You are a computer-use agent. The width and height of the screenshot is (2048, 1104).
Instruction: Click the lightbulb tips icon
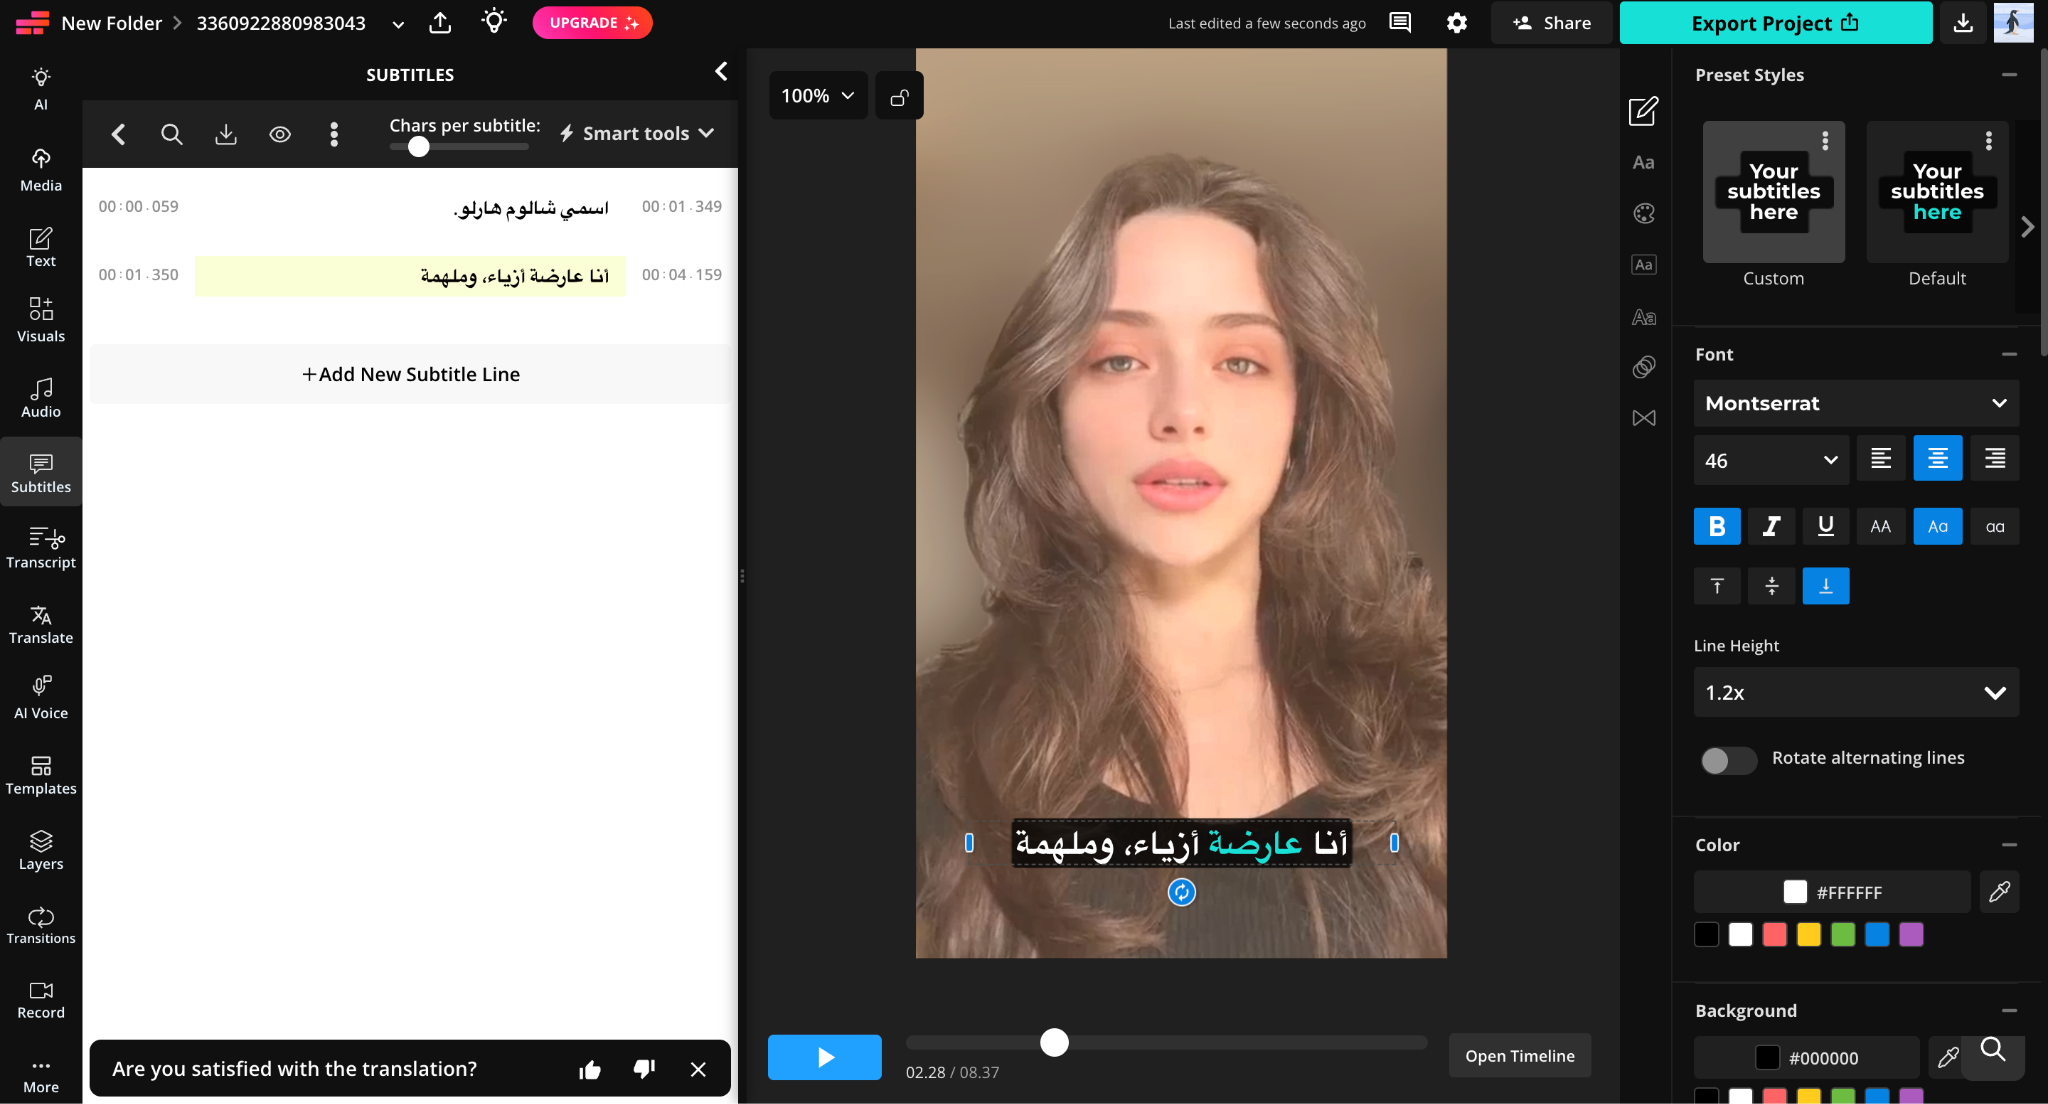click(x=494, y=22)
